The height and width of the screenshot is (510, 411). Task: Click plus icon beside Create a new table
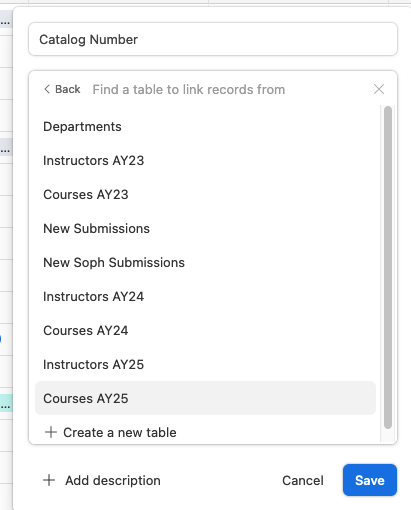pyautogui.click(x=51, y=432)
